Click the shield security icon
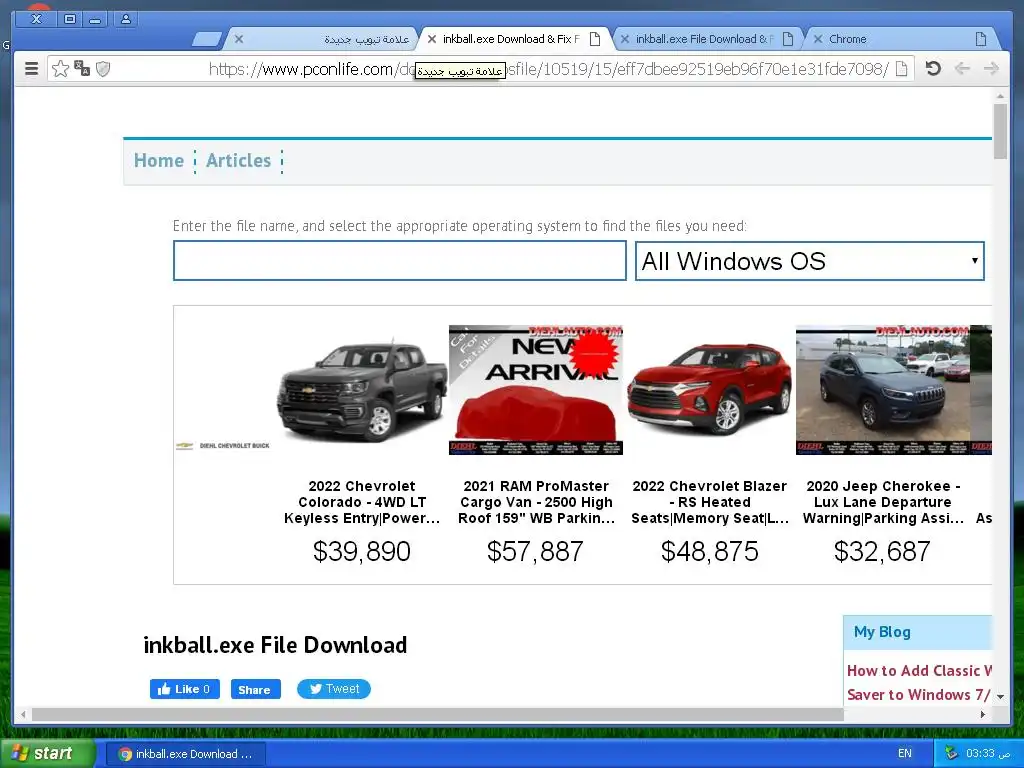Viewport: 1024px width, 768px height. (103, 69)
